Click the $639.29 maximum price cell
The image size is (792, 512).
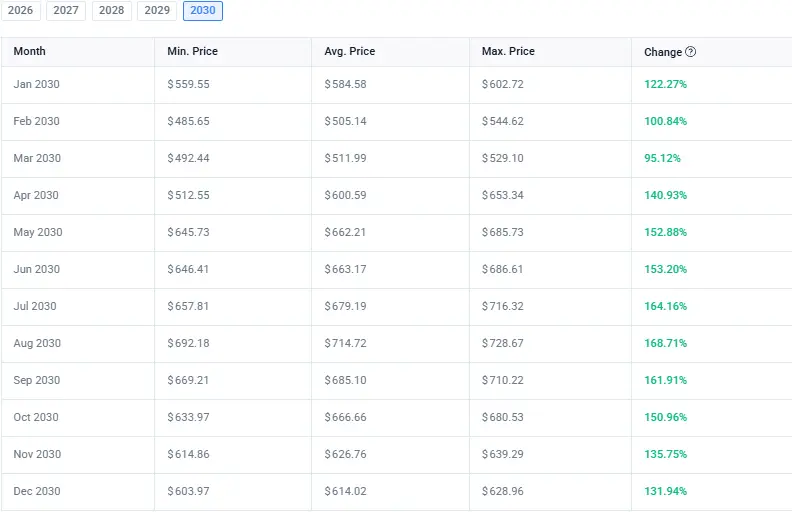pyautogui.click(x=503, y=454)
